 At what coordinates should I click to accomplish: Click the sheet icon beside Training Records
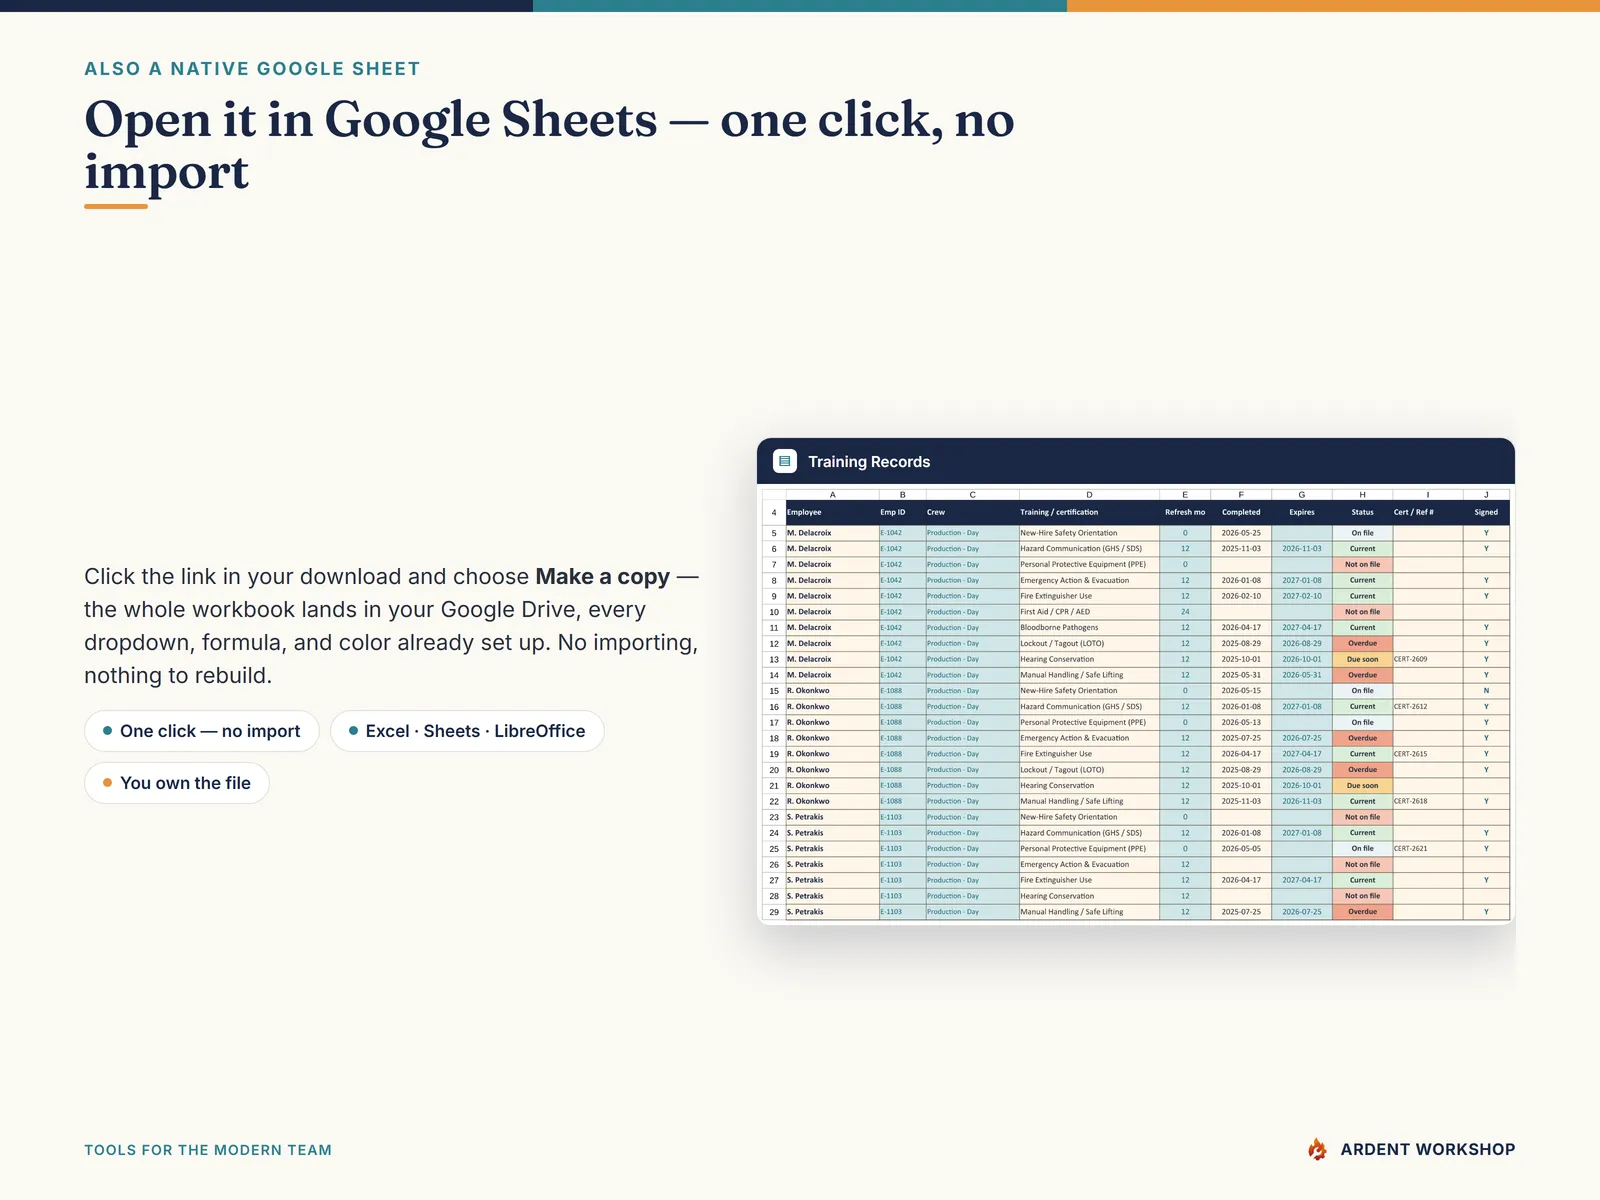(x=785, y=461)
